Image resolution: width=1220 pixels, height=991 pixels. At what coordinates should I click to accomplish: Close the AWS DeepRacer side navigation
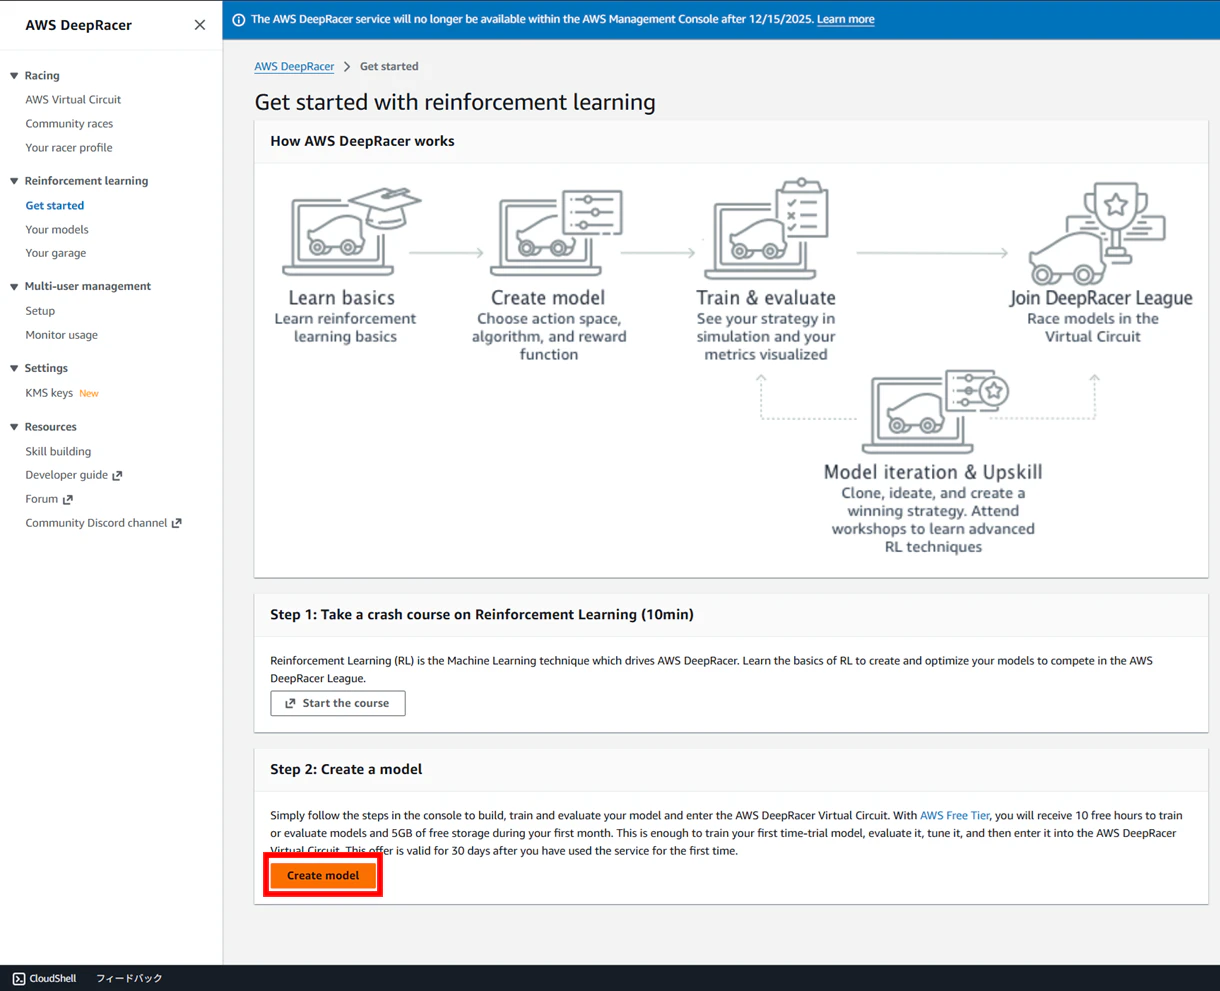200,25
